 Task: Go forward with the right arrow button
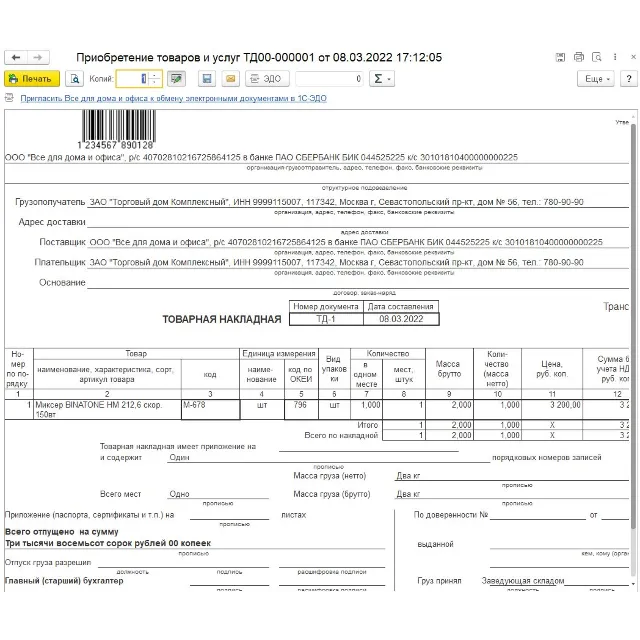pos(38,58)
